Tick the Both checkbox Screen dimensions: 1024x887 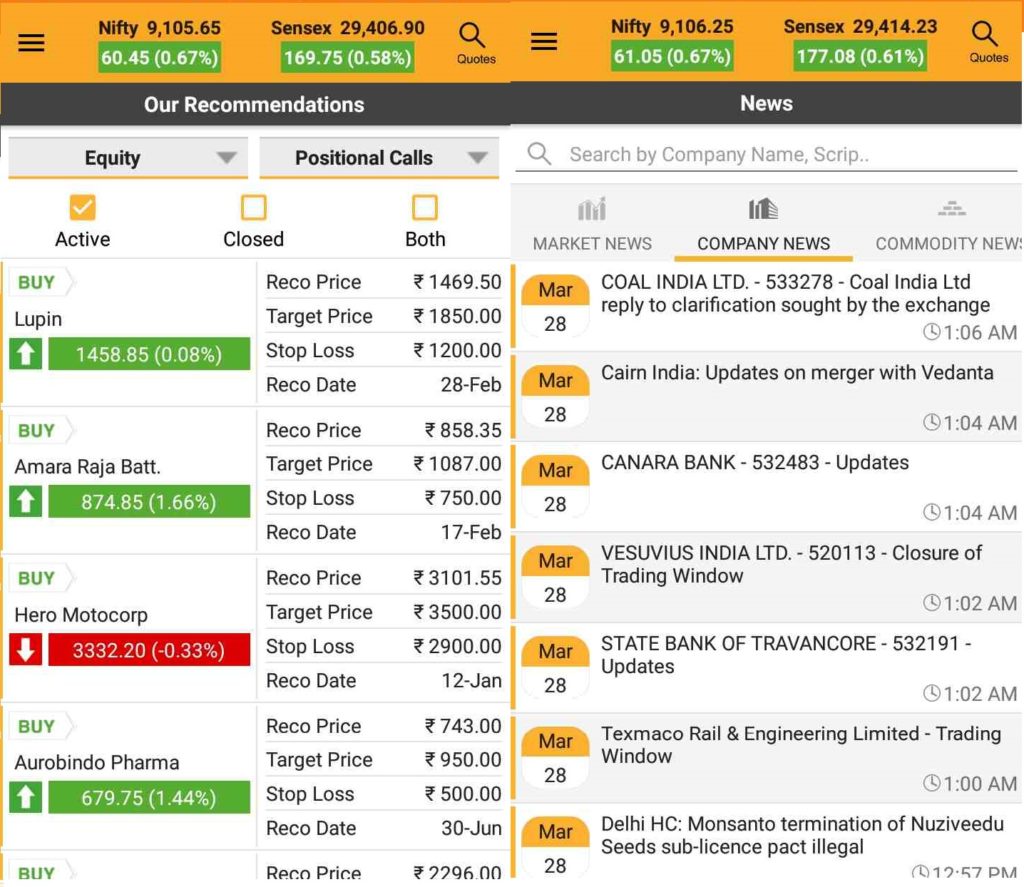pyautogui.click(x=425, y=208)
